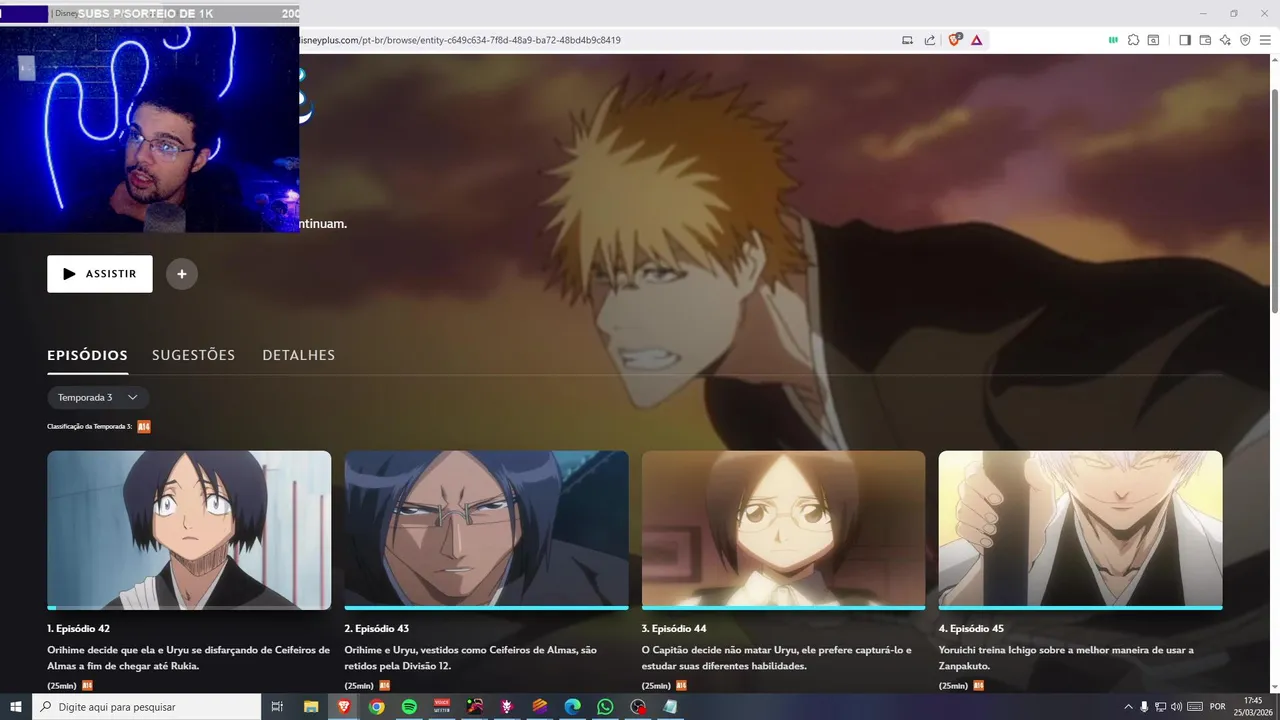Open WhatsApp from the taskbar
Viewport: 1280px width, 720px height.
605,707
